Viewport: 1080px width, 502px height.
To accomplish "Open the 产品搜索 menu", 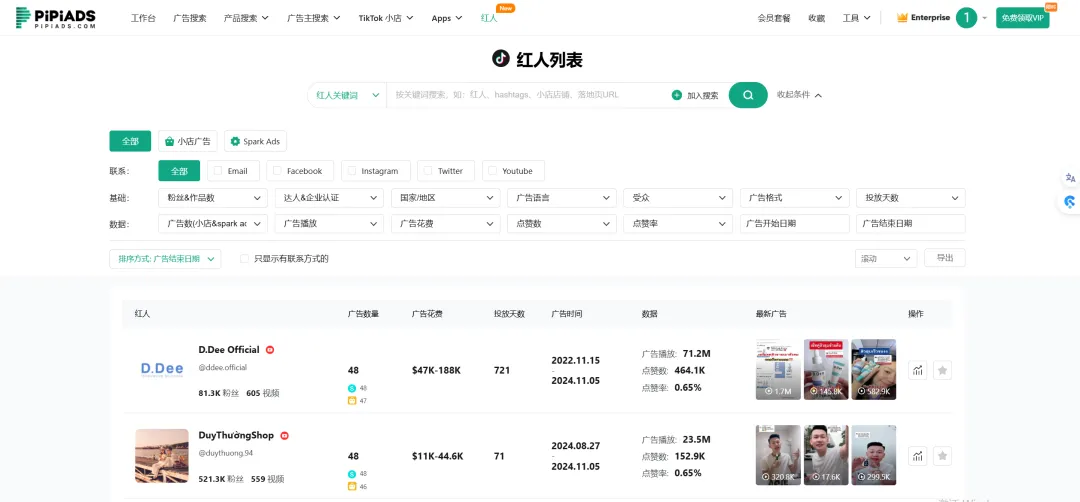I will click(x=246, y=18).
